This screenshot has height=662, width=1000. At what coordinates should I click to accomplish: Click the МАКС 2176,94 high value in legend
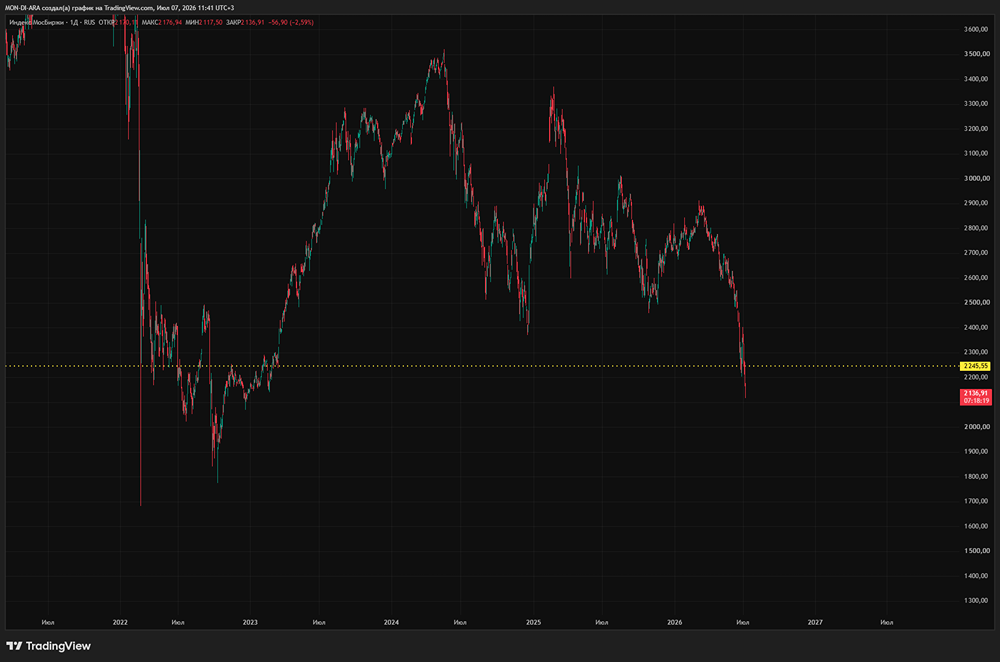tap(162, 22)
